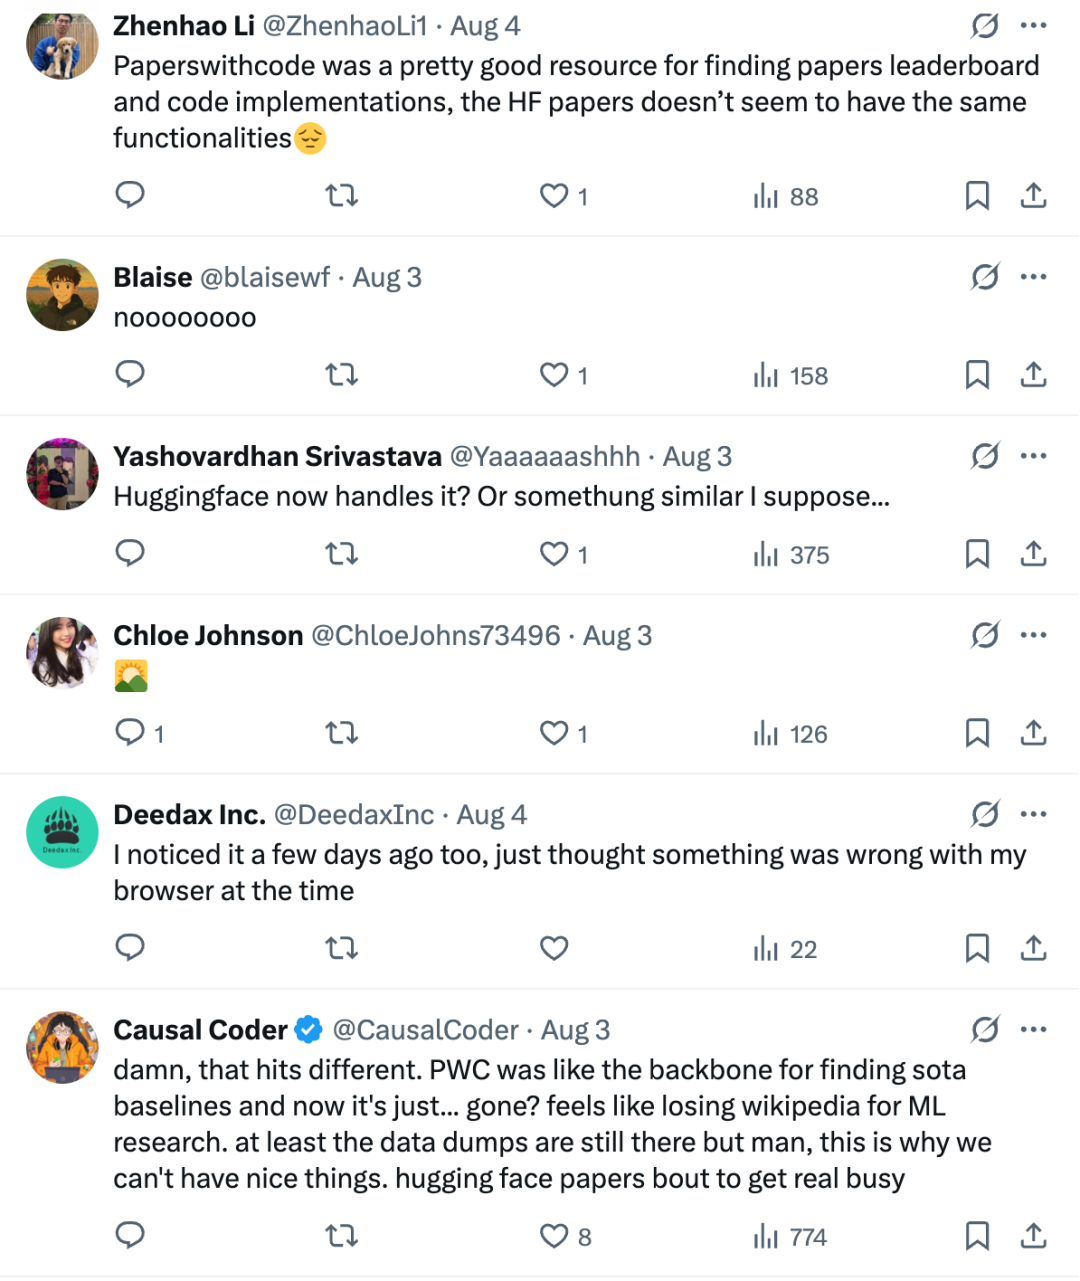
Task: Bookmark Yashovardhan Srivastava's tweet
Action: 977,554
